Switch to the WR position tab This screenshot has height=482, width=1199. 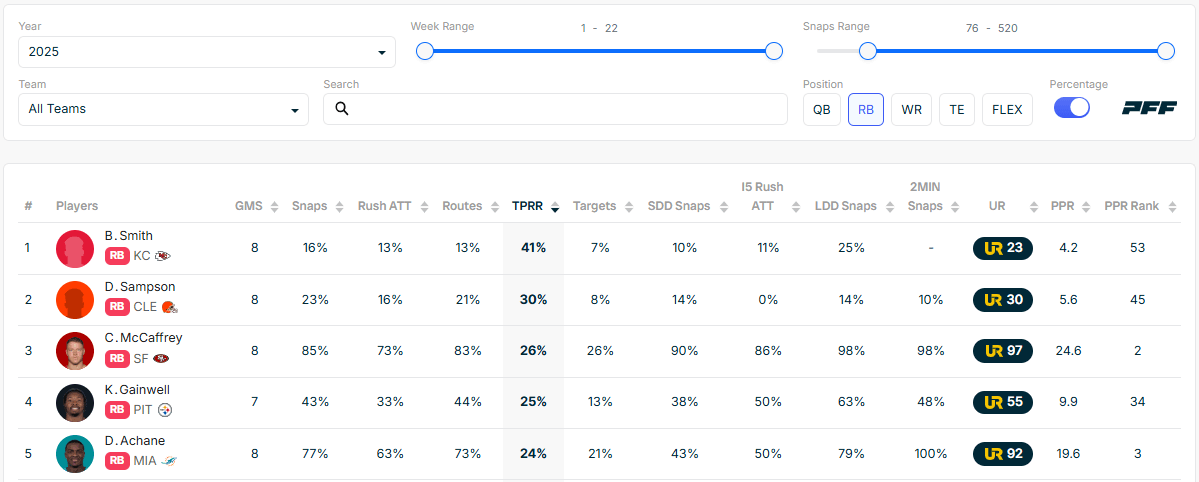tap(911, 109)
